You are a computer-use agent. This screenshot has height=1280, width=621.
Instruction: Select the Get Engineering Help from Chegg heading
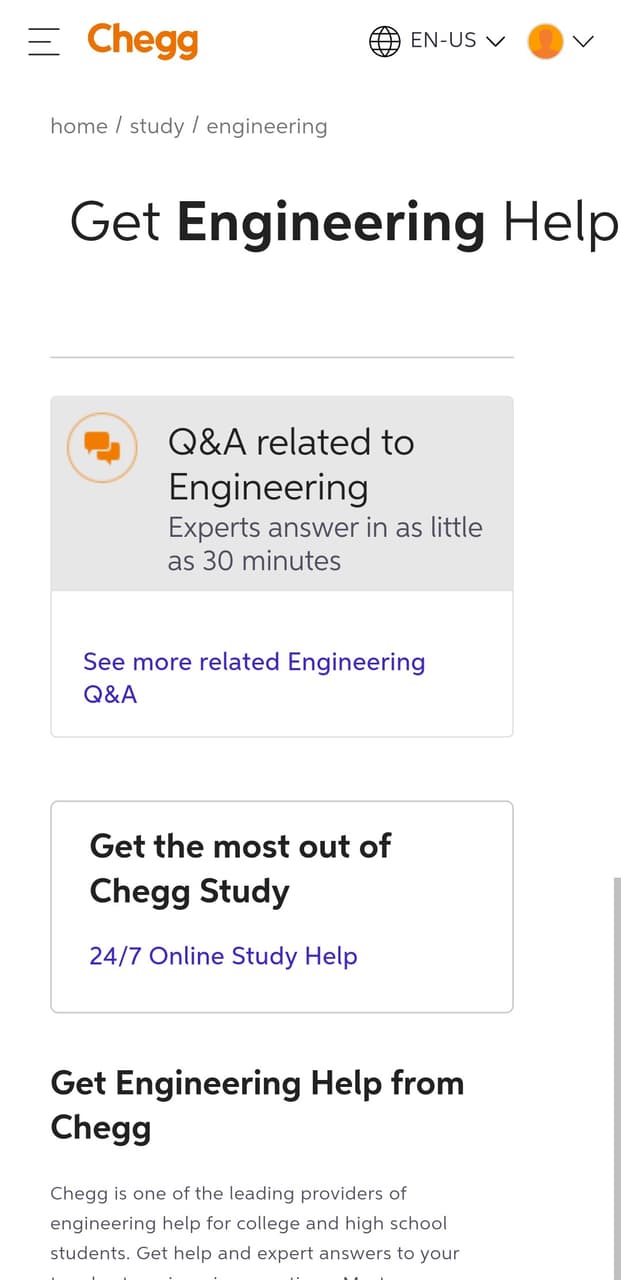coord(257,1104)
